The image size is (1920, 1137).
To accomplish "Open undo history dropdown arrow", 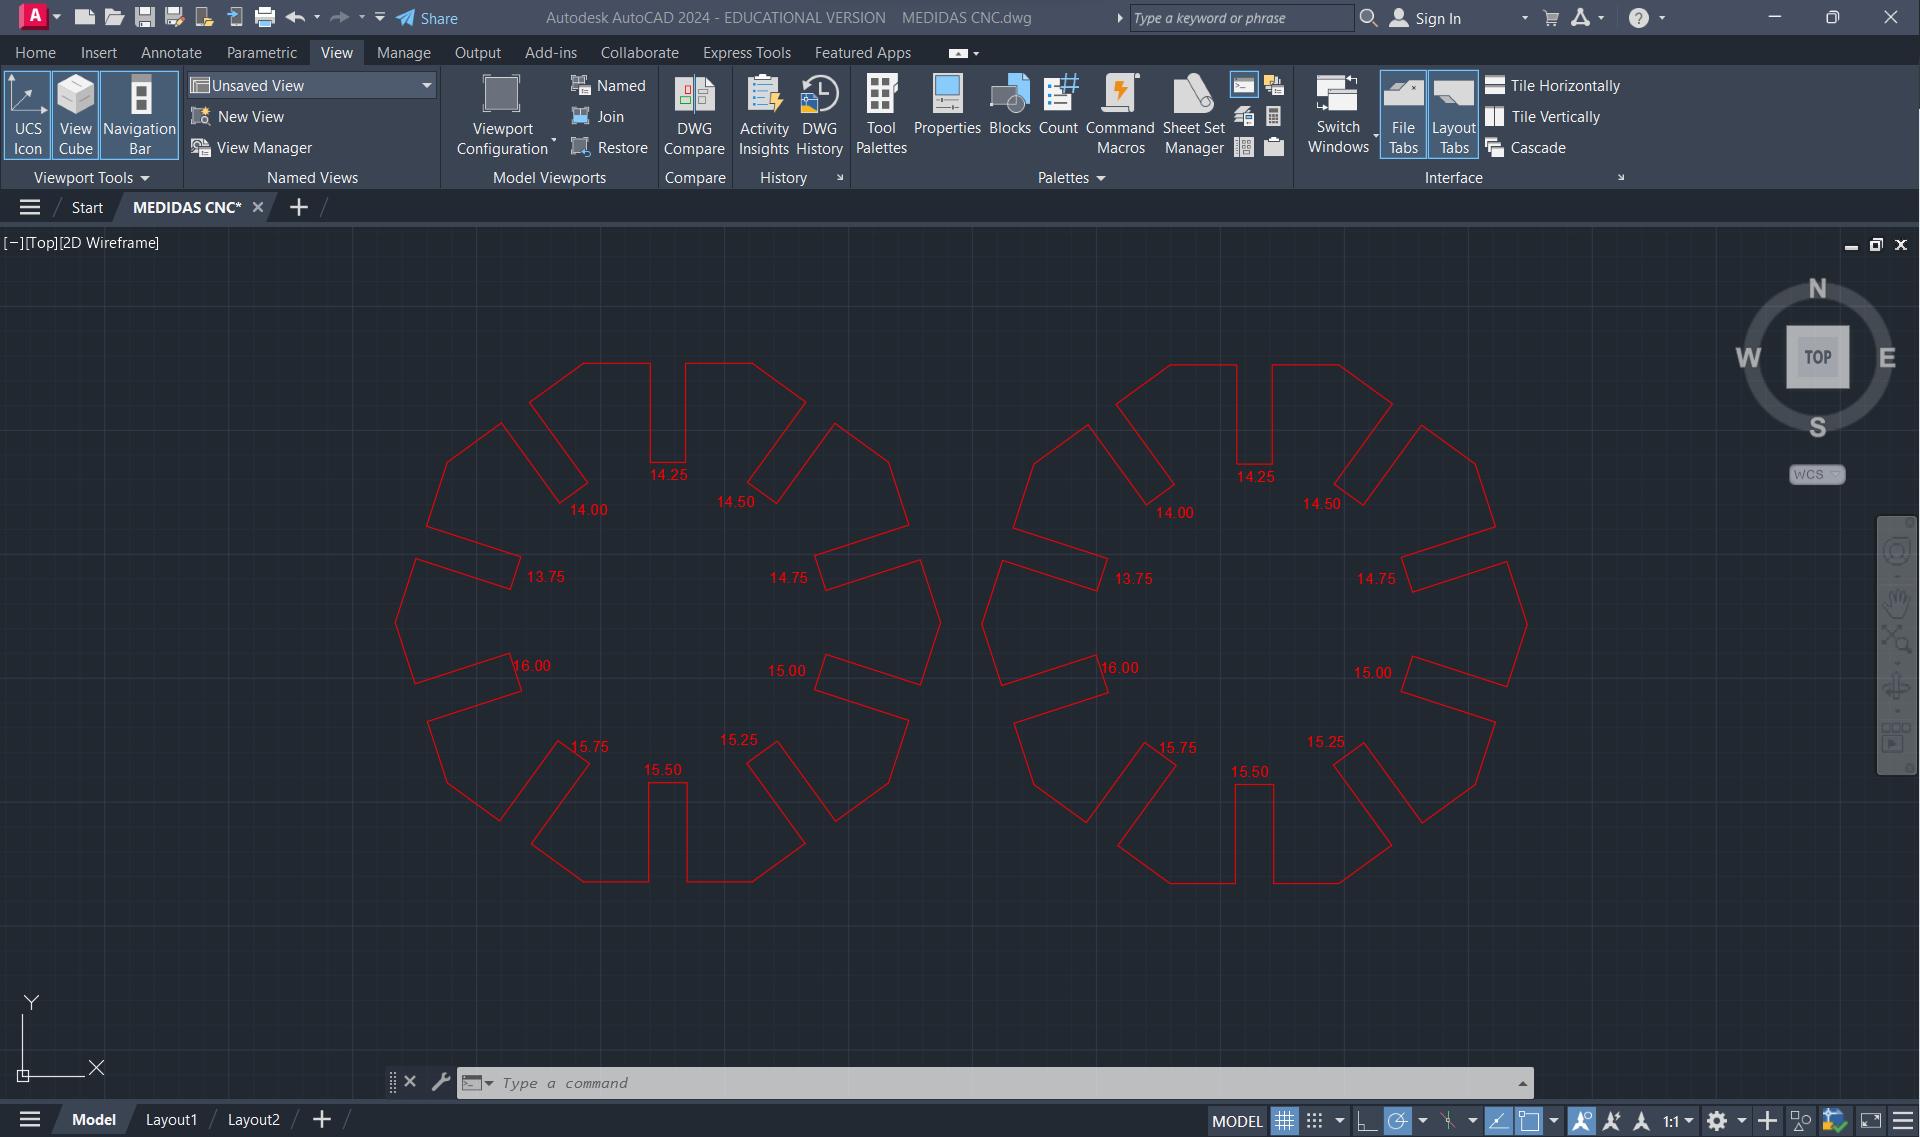I will point(317,17).
